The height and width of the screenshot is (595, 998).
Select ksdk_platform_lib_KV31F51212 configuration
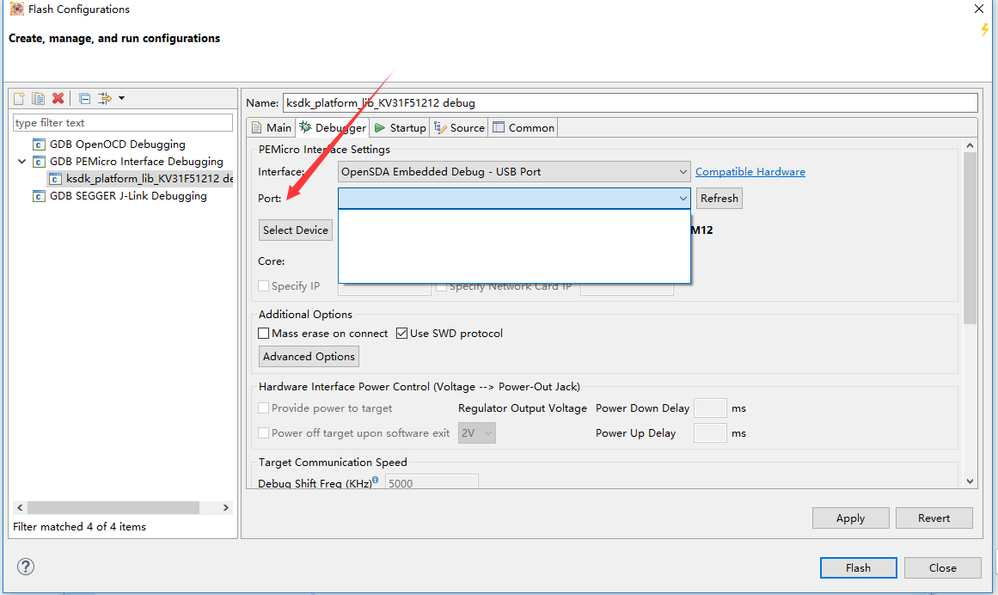149,179
